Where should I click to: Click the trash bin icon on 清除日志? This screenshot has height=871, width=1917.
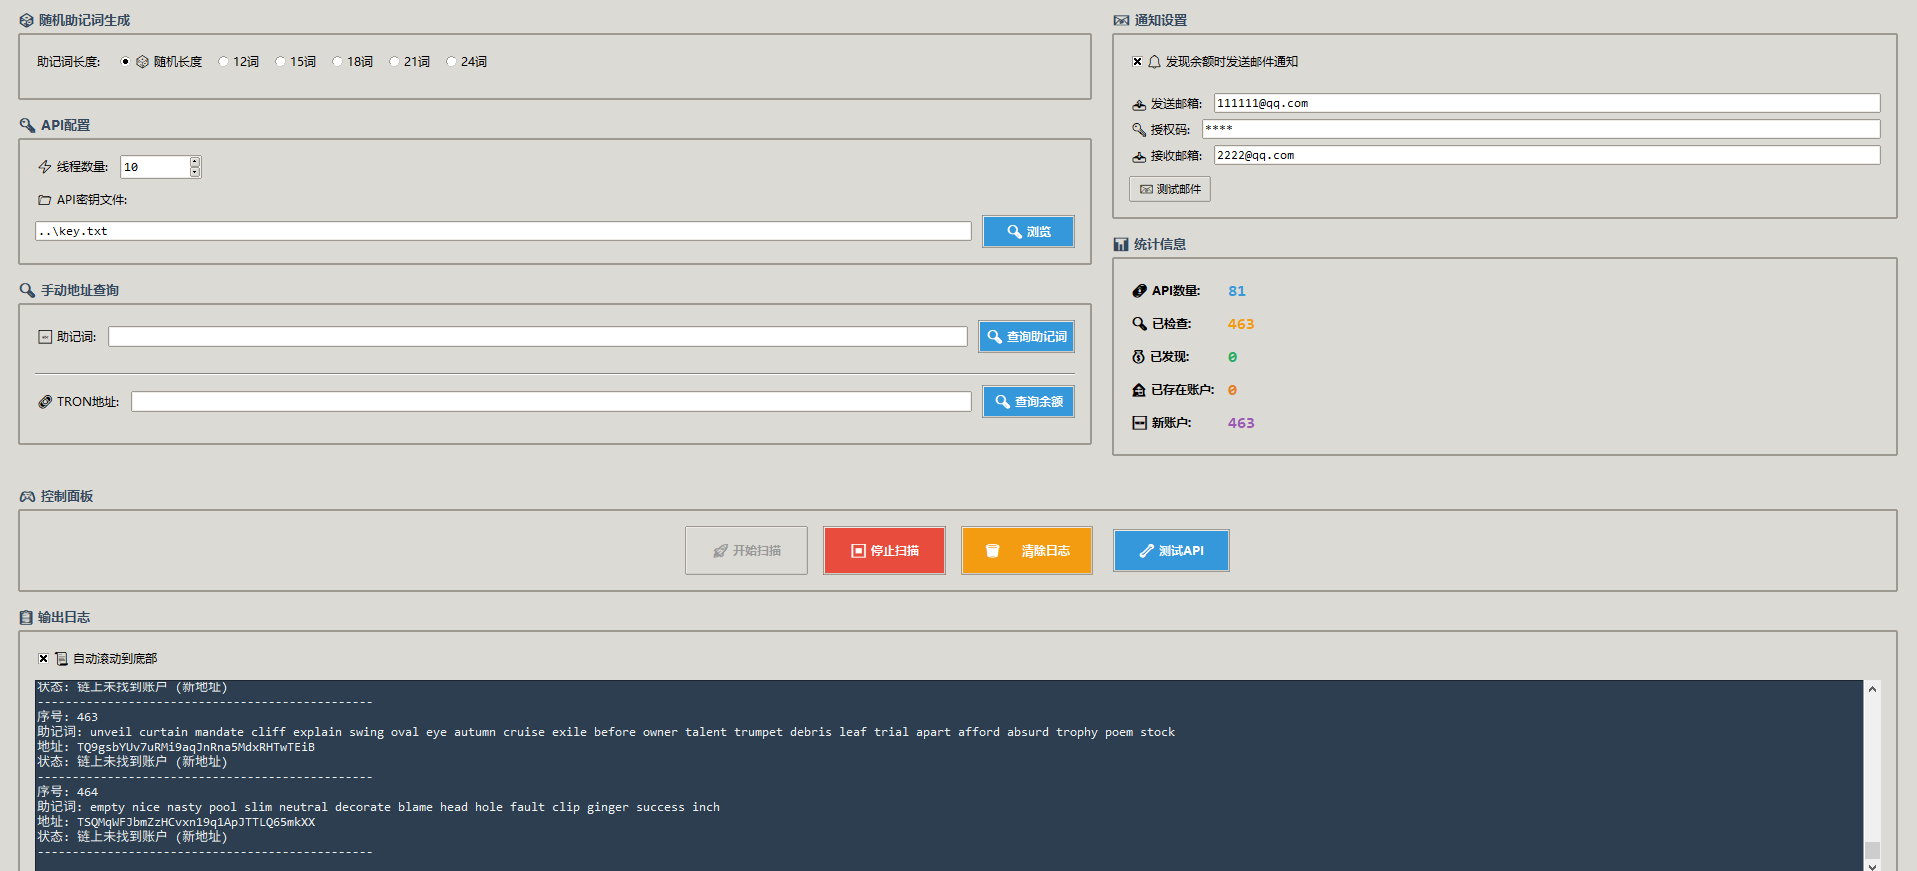tap(992, 551)
